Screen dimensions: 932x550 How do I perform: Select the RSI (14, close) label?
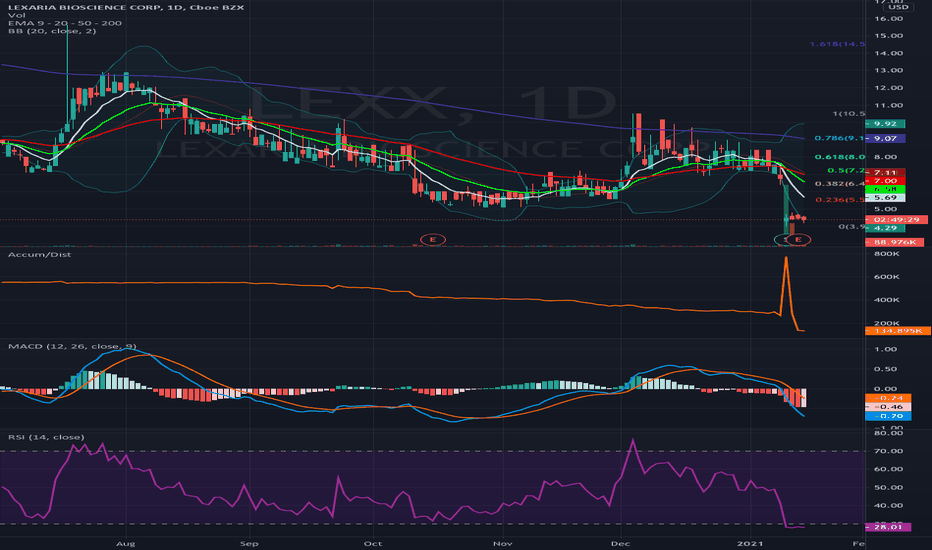coord(46,437)
